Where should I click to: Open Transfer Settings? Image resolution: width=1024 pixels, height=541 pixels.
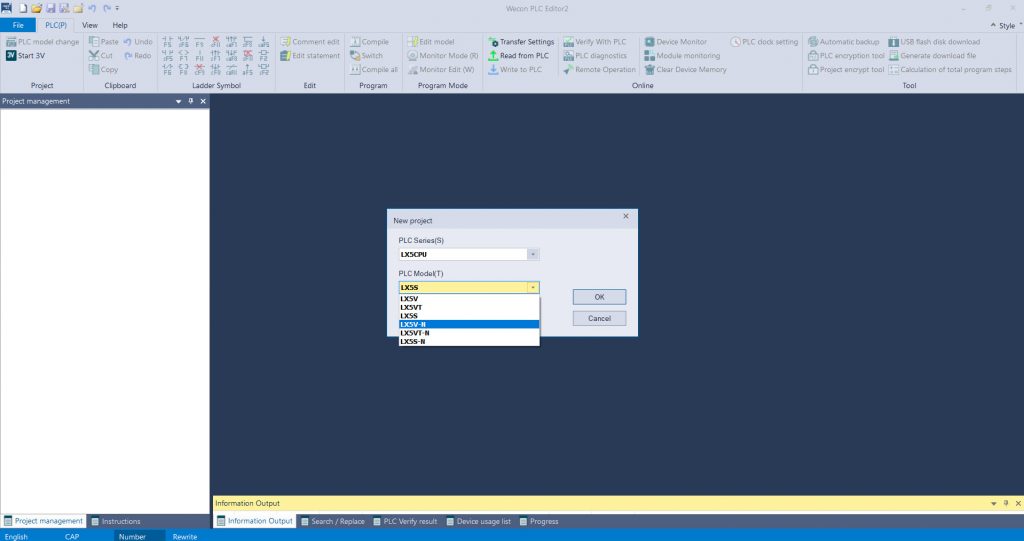coord(521,41)
